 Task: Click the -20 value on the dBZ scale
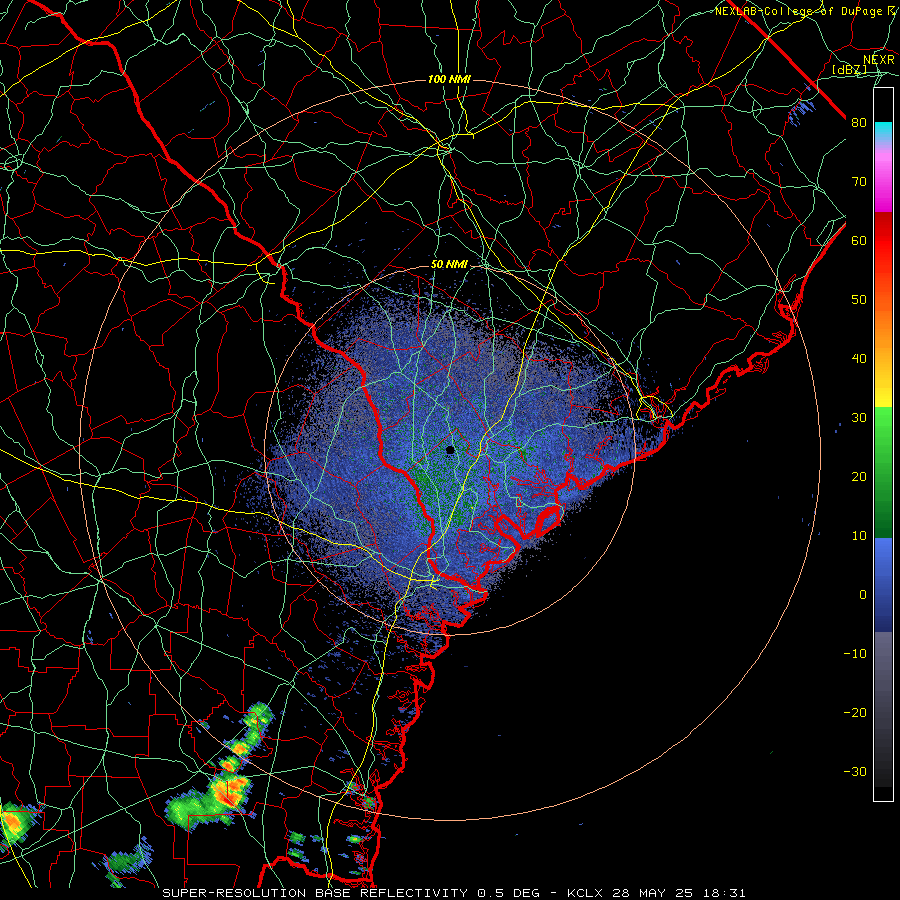pos(855,713)
